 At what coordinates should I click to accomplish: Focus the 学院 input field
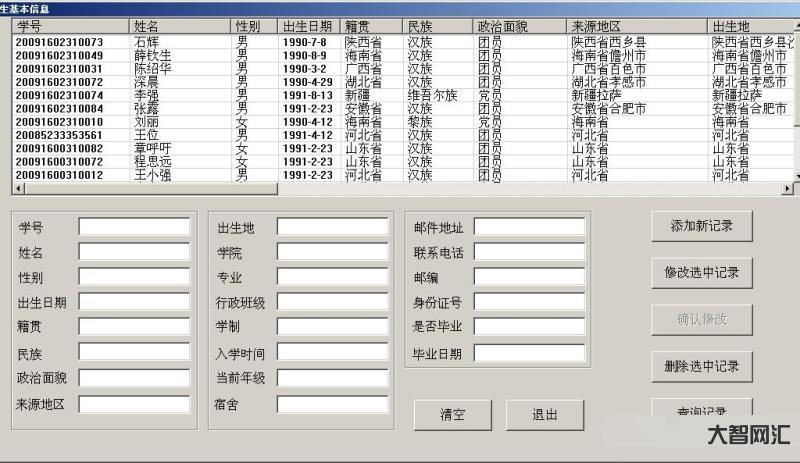pos(332,252)
